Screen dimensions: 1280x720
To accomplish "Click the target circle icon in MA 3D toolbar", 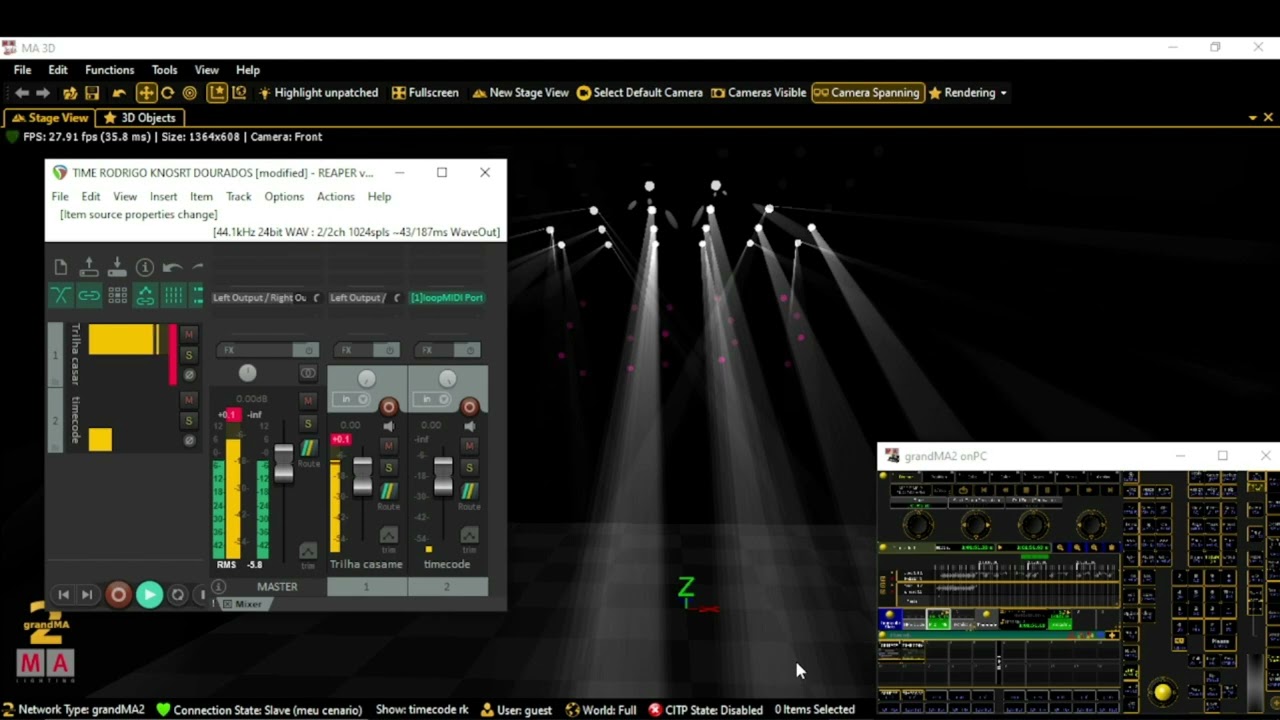I will click(x=189, y=93).
